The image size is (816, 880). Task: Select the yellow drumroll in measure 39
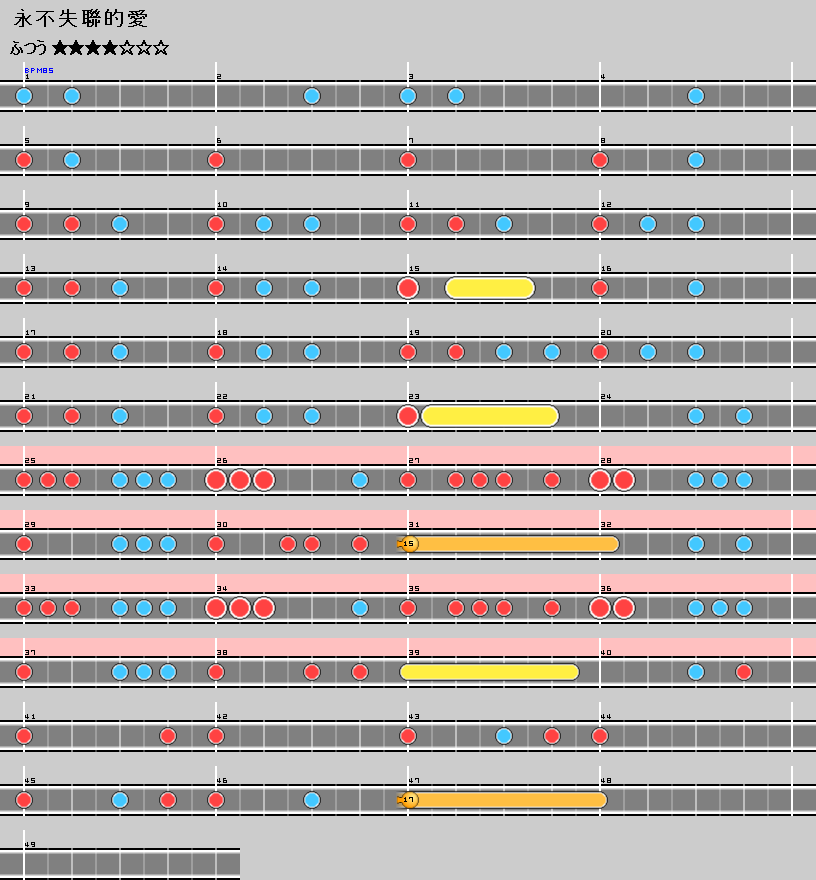pos(490,672)
